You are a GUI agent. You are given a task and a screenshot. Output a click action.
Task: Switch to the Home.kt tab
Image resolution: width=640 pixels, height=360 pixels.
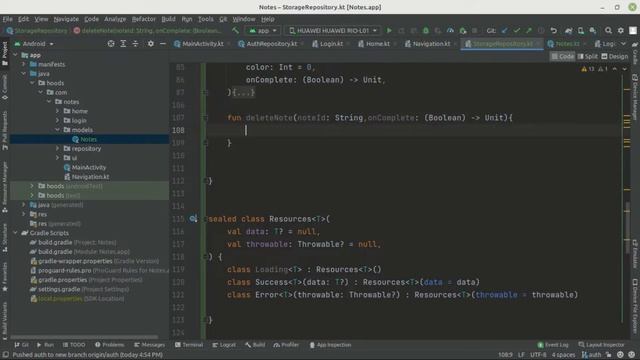coord(378,44)
